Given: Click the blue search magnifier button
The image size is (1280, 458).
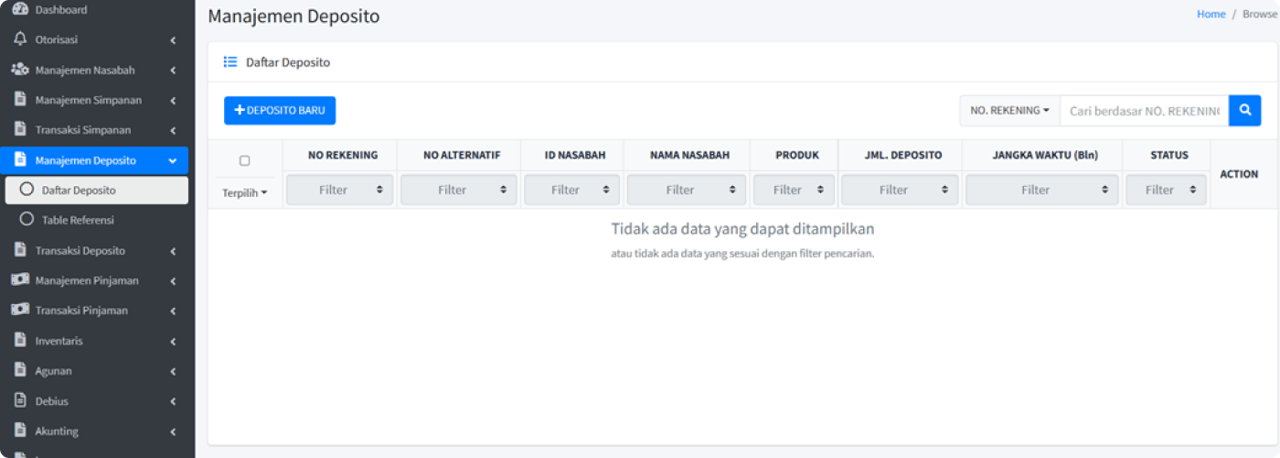Looking at the screenshot, I should coord(1244,110).
